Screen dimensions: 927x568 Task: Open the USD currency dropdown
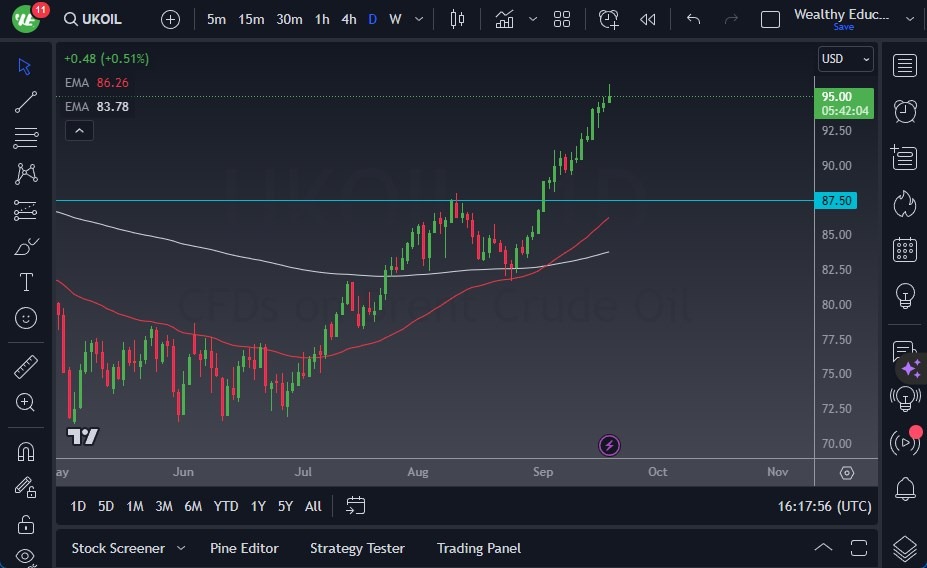[845, 59]
